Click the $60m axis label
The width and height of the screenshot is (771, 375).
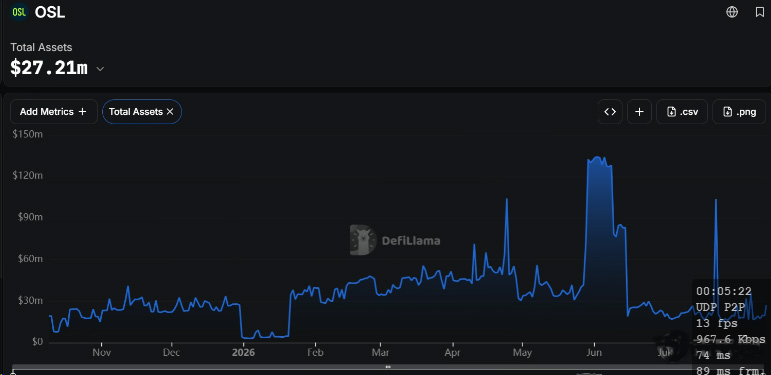click(31, 259)
